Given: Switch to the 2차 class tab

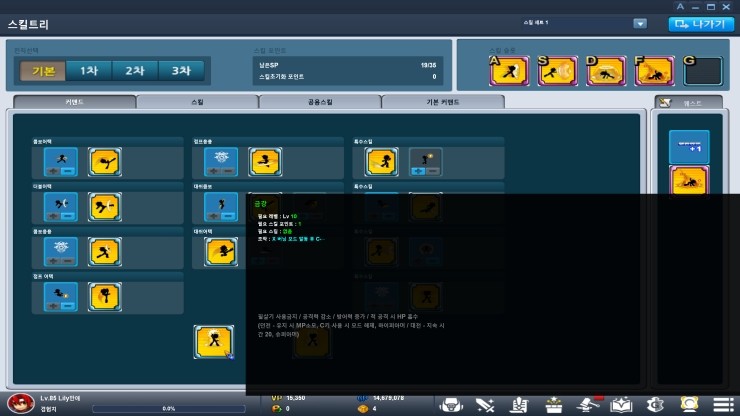Looking at the screenshot, I should (x=135, y=71).
